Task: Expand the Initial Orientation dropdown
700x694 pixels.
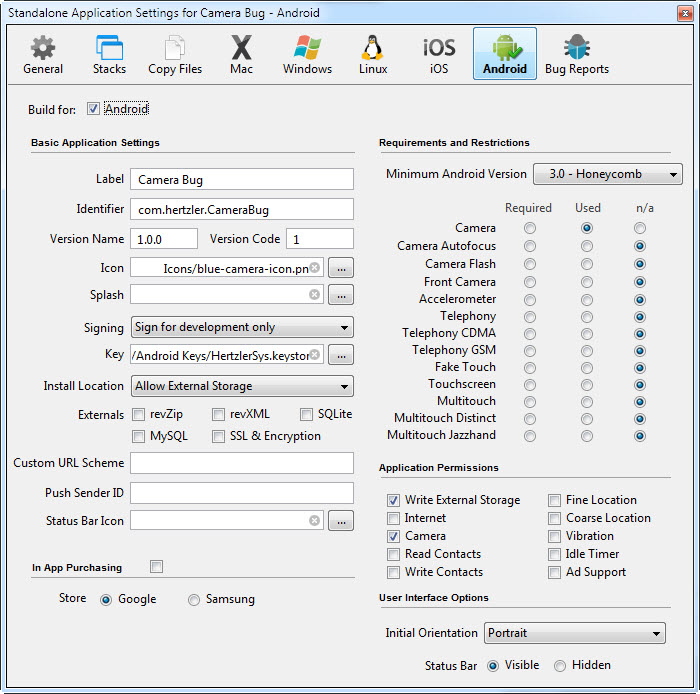Action: (575, 633)
